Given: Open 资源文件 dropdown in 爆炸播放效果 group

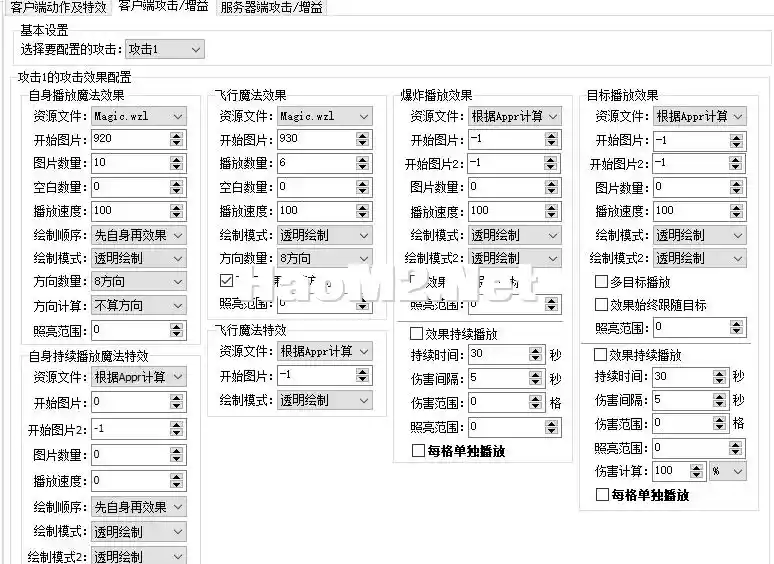Looking at the screenshot, I should (x=514, y=116).
